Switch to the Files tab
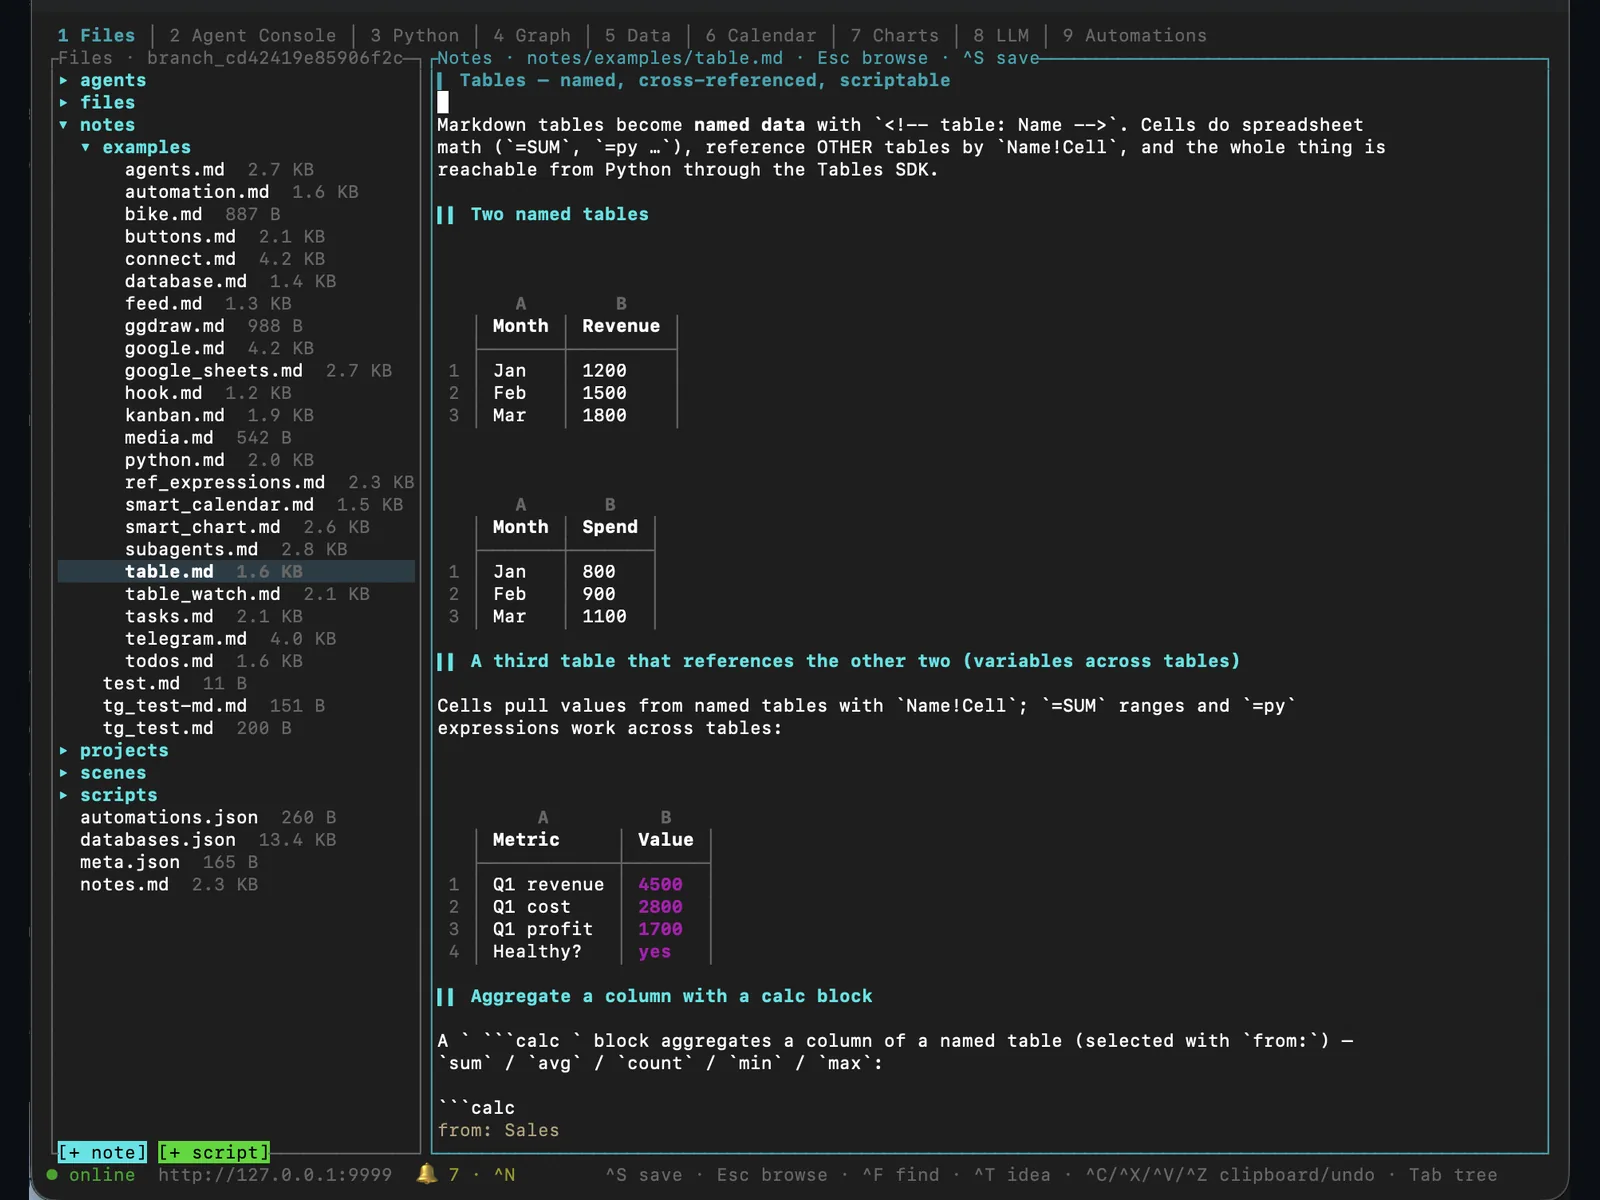Viewport: 1600px width, 1200px height. point(96,35)
